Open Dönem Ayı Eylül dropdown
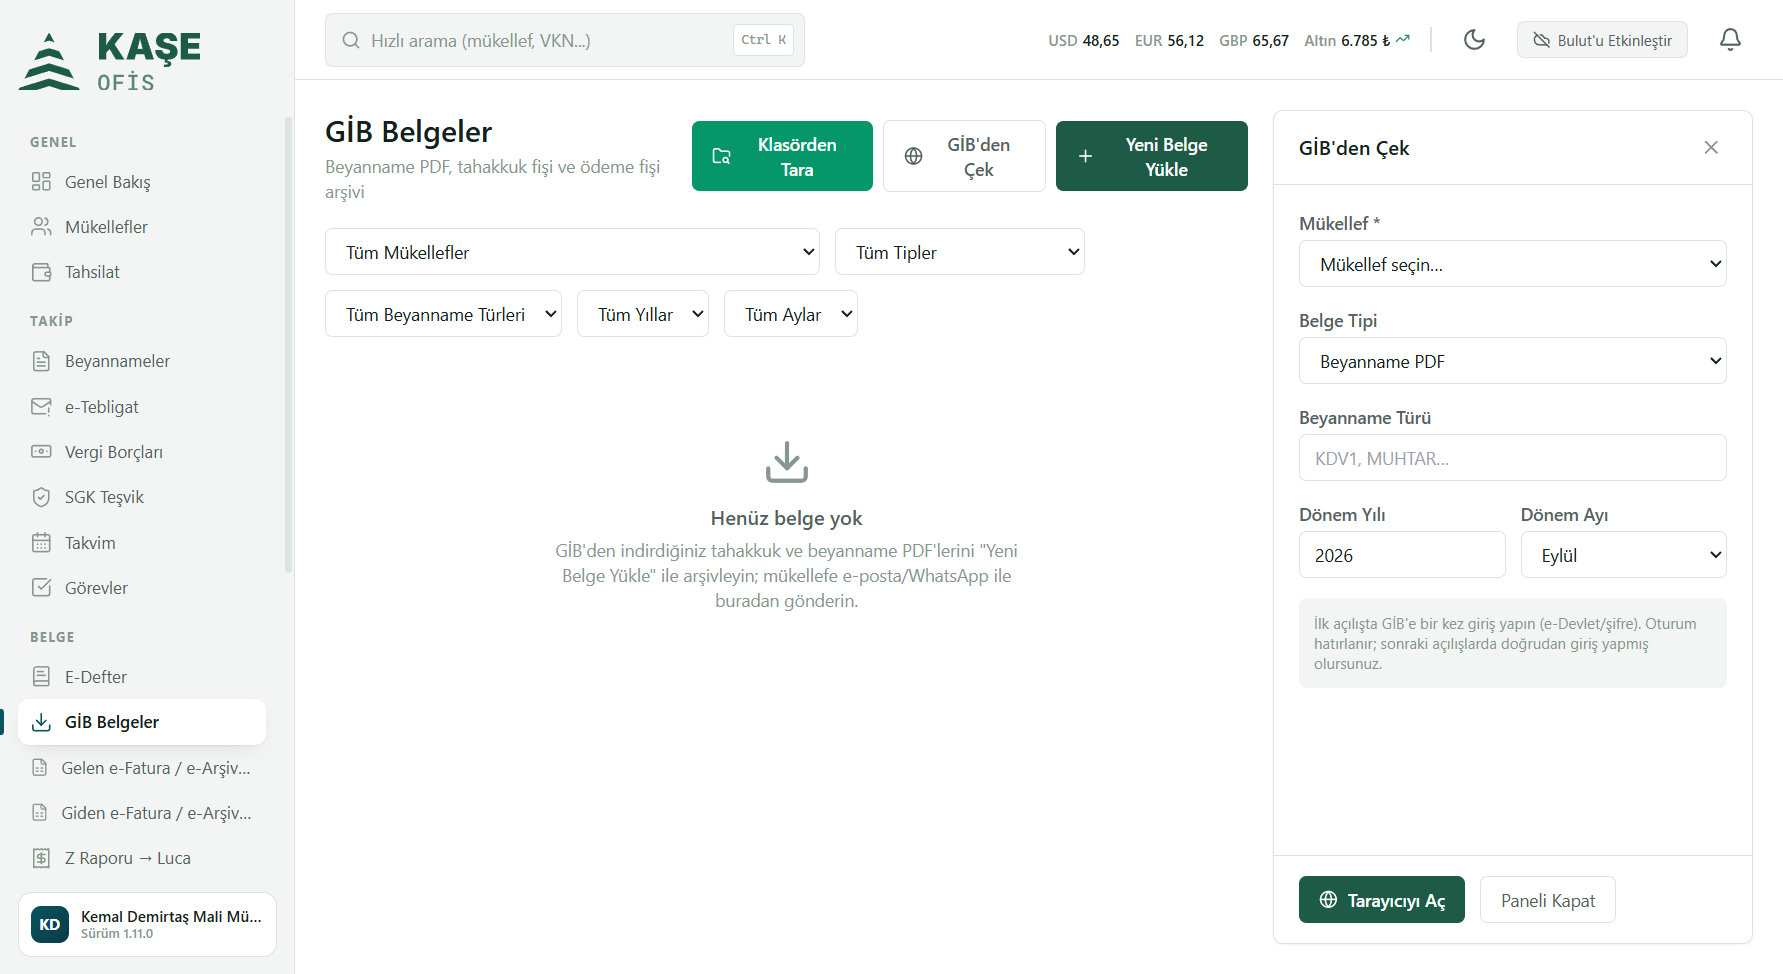This screenshot has width=1783, height=974. (1623, 555)
